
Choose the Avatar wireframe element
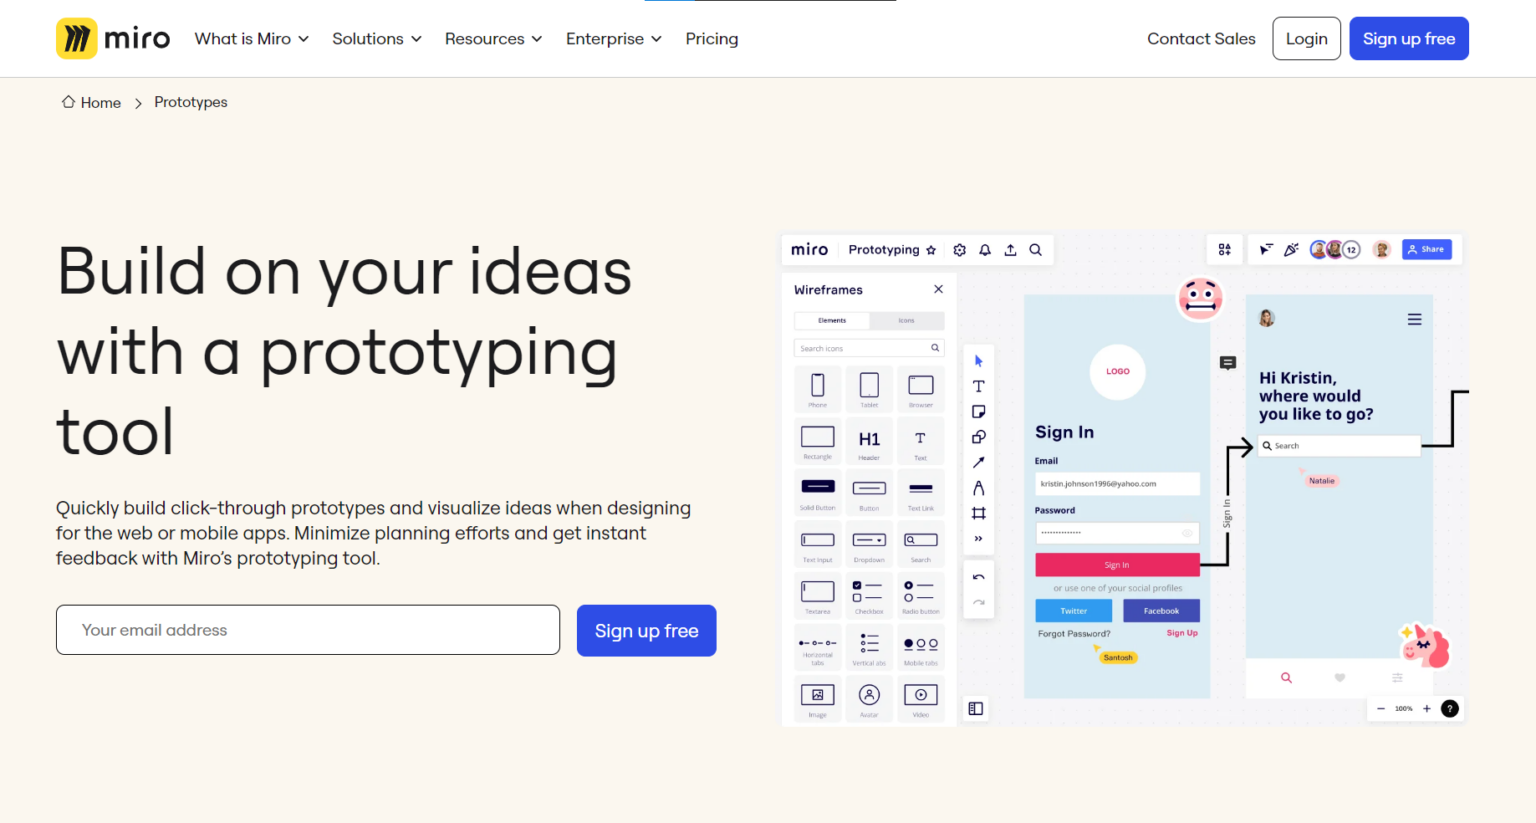(869, 698)
